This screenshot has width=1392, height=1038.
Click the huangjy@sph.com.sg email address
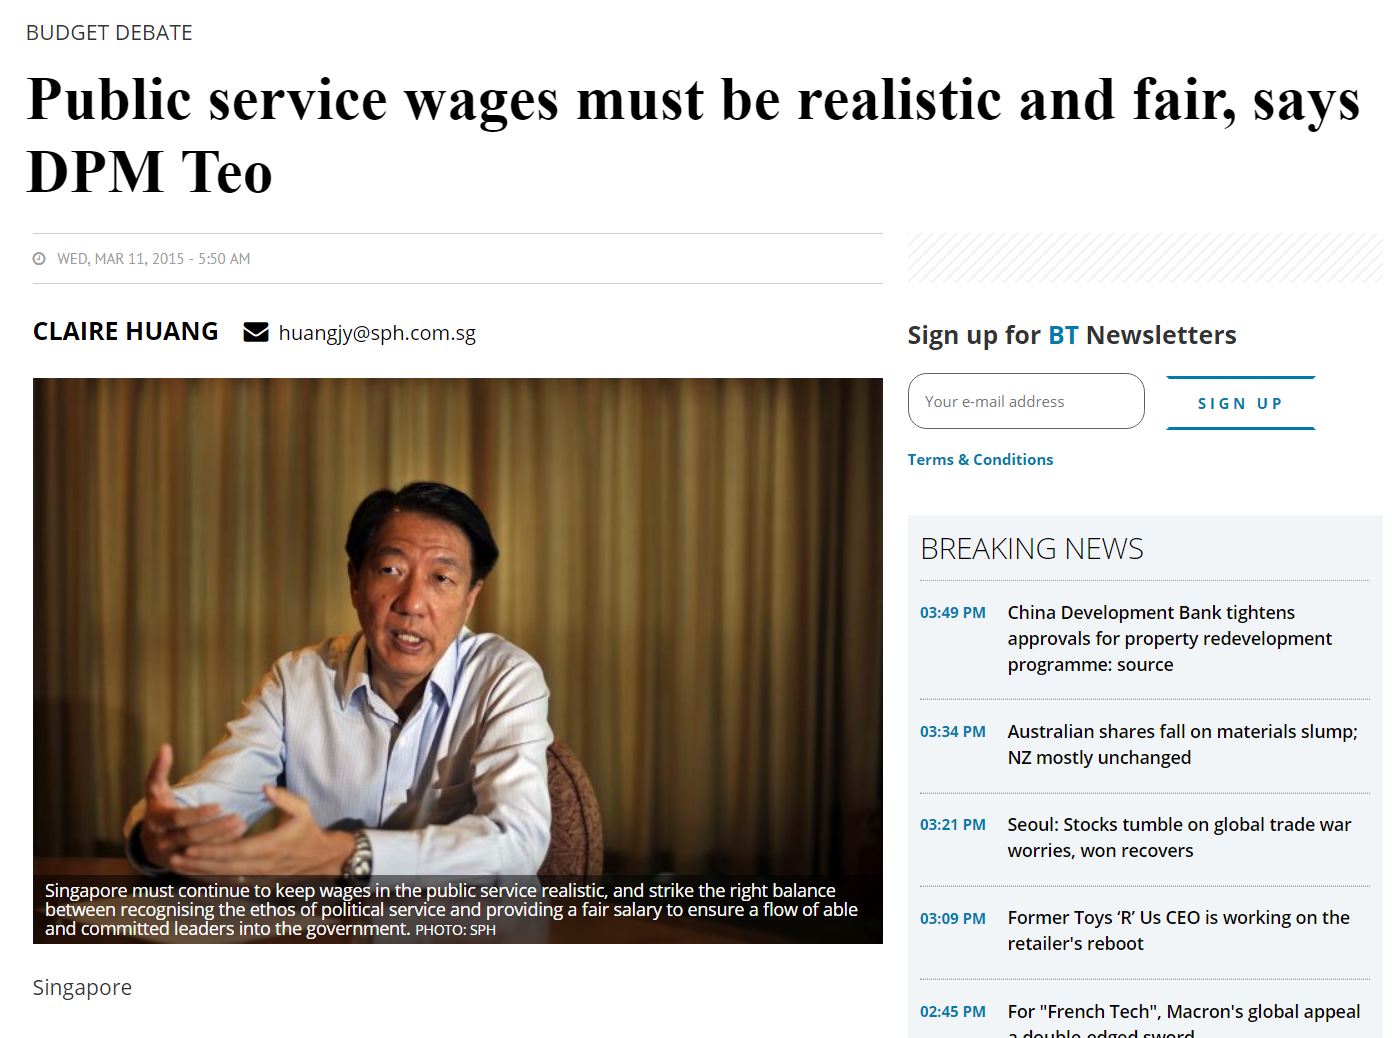[x=377, y=333]
